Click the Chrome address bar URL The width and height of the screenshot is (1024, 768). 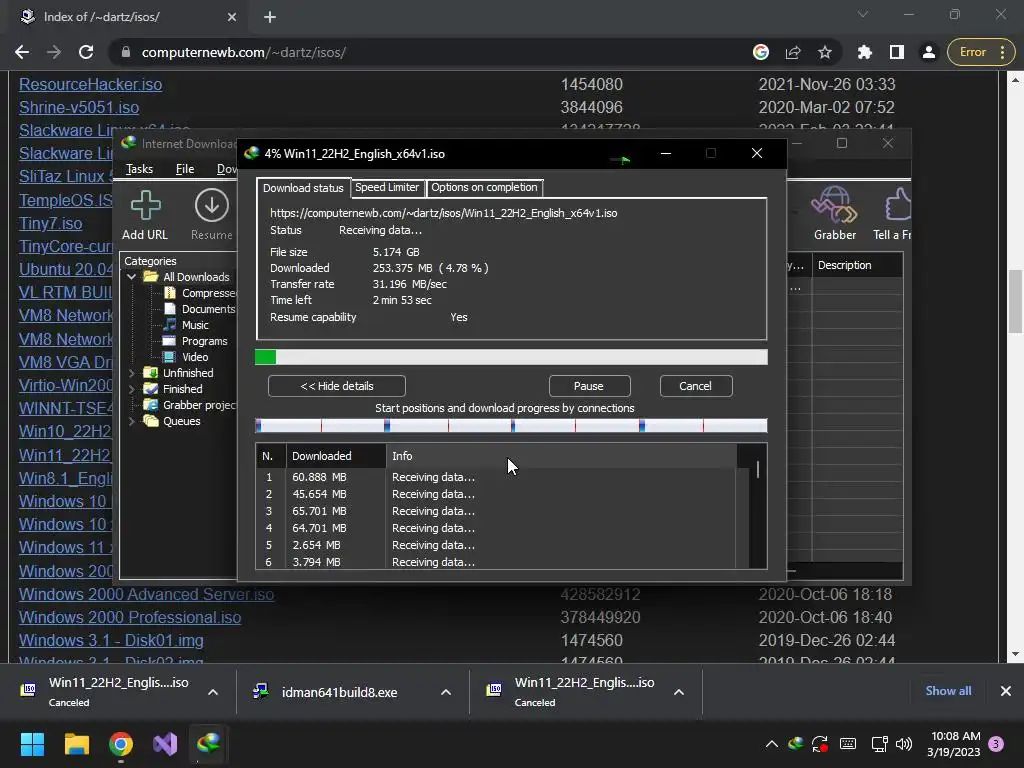(x=244, y=52)
